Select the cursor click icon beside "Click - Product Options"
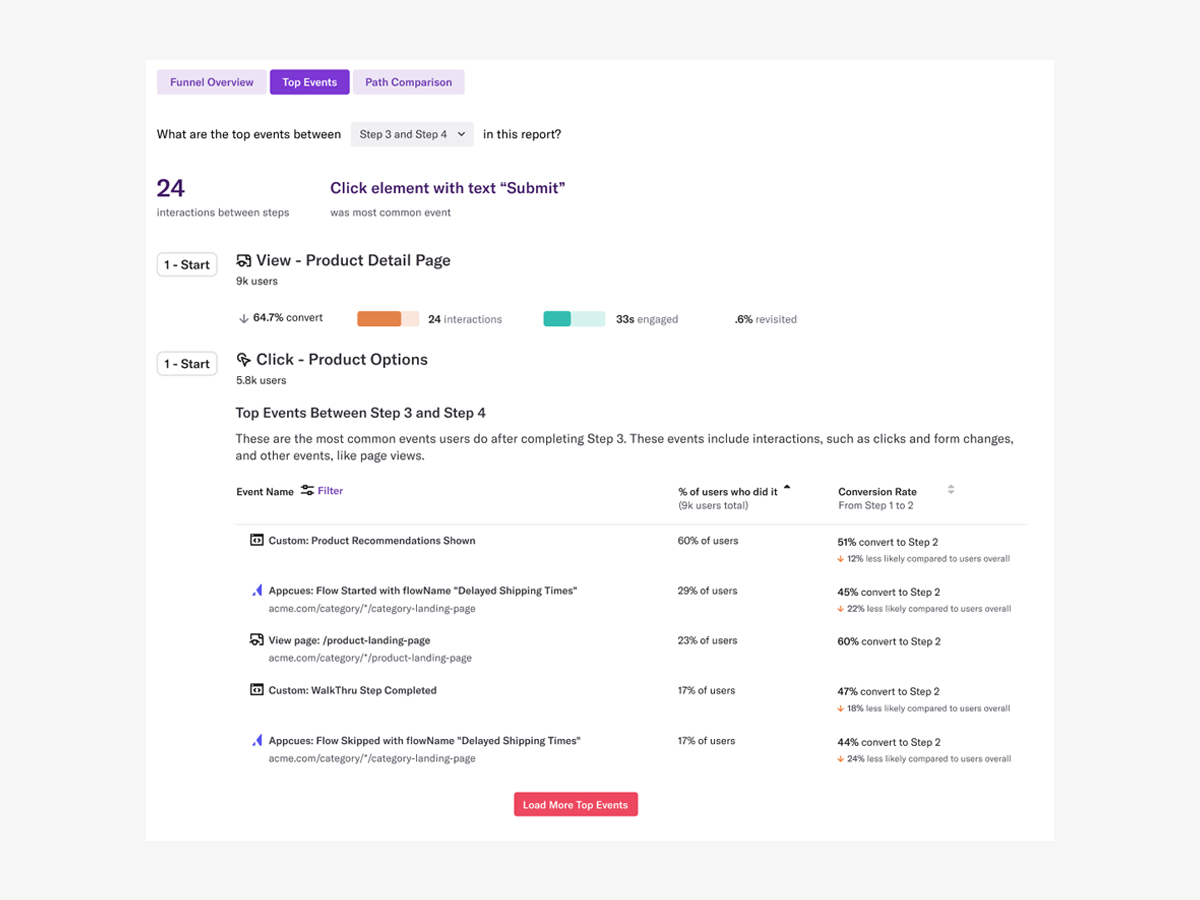 [242, 358]
